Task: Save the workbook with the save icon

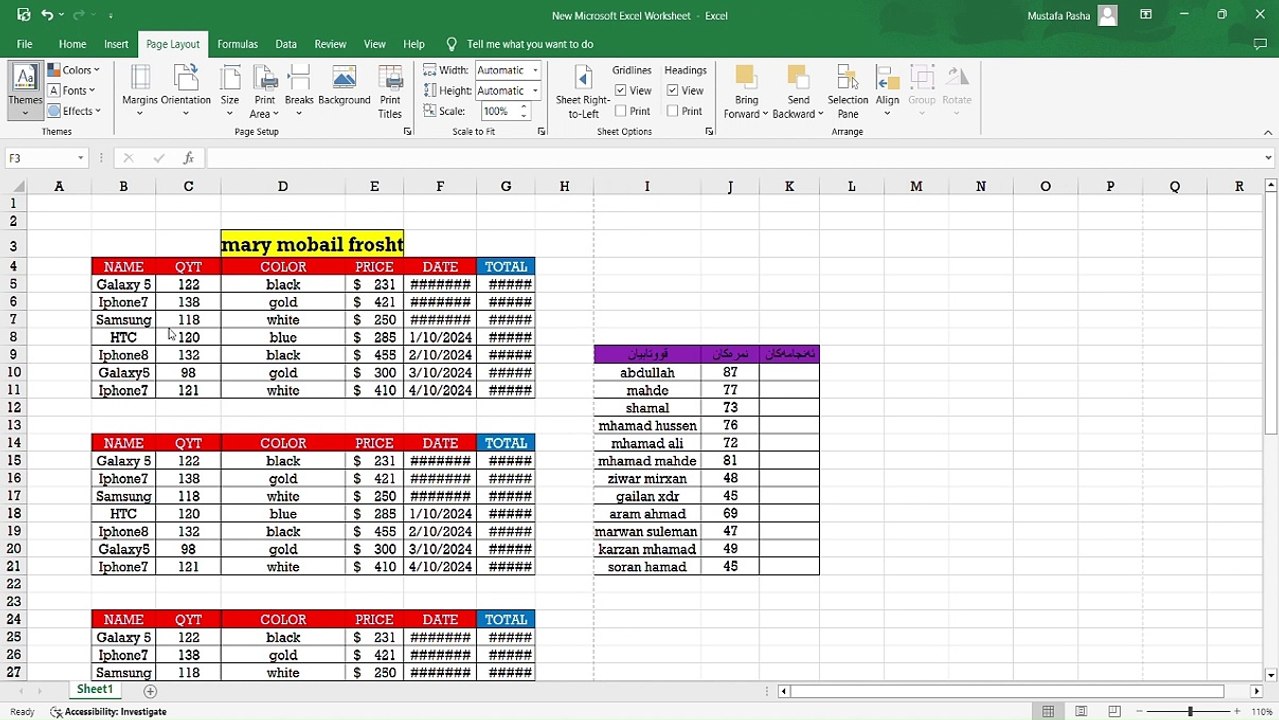Action: [24, 15]
